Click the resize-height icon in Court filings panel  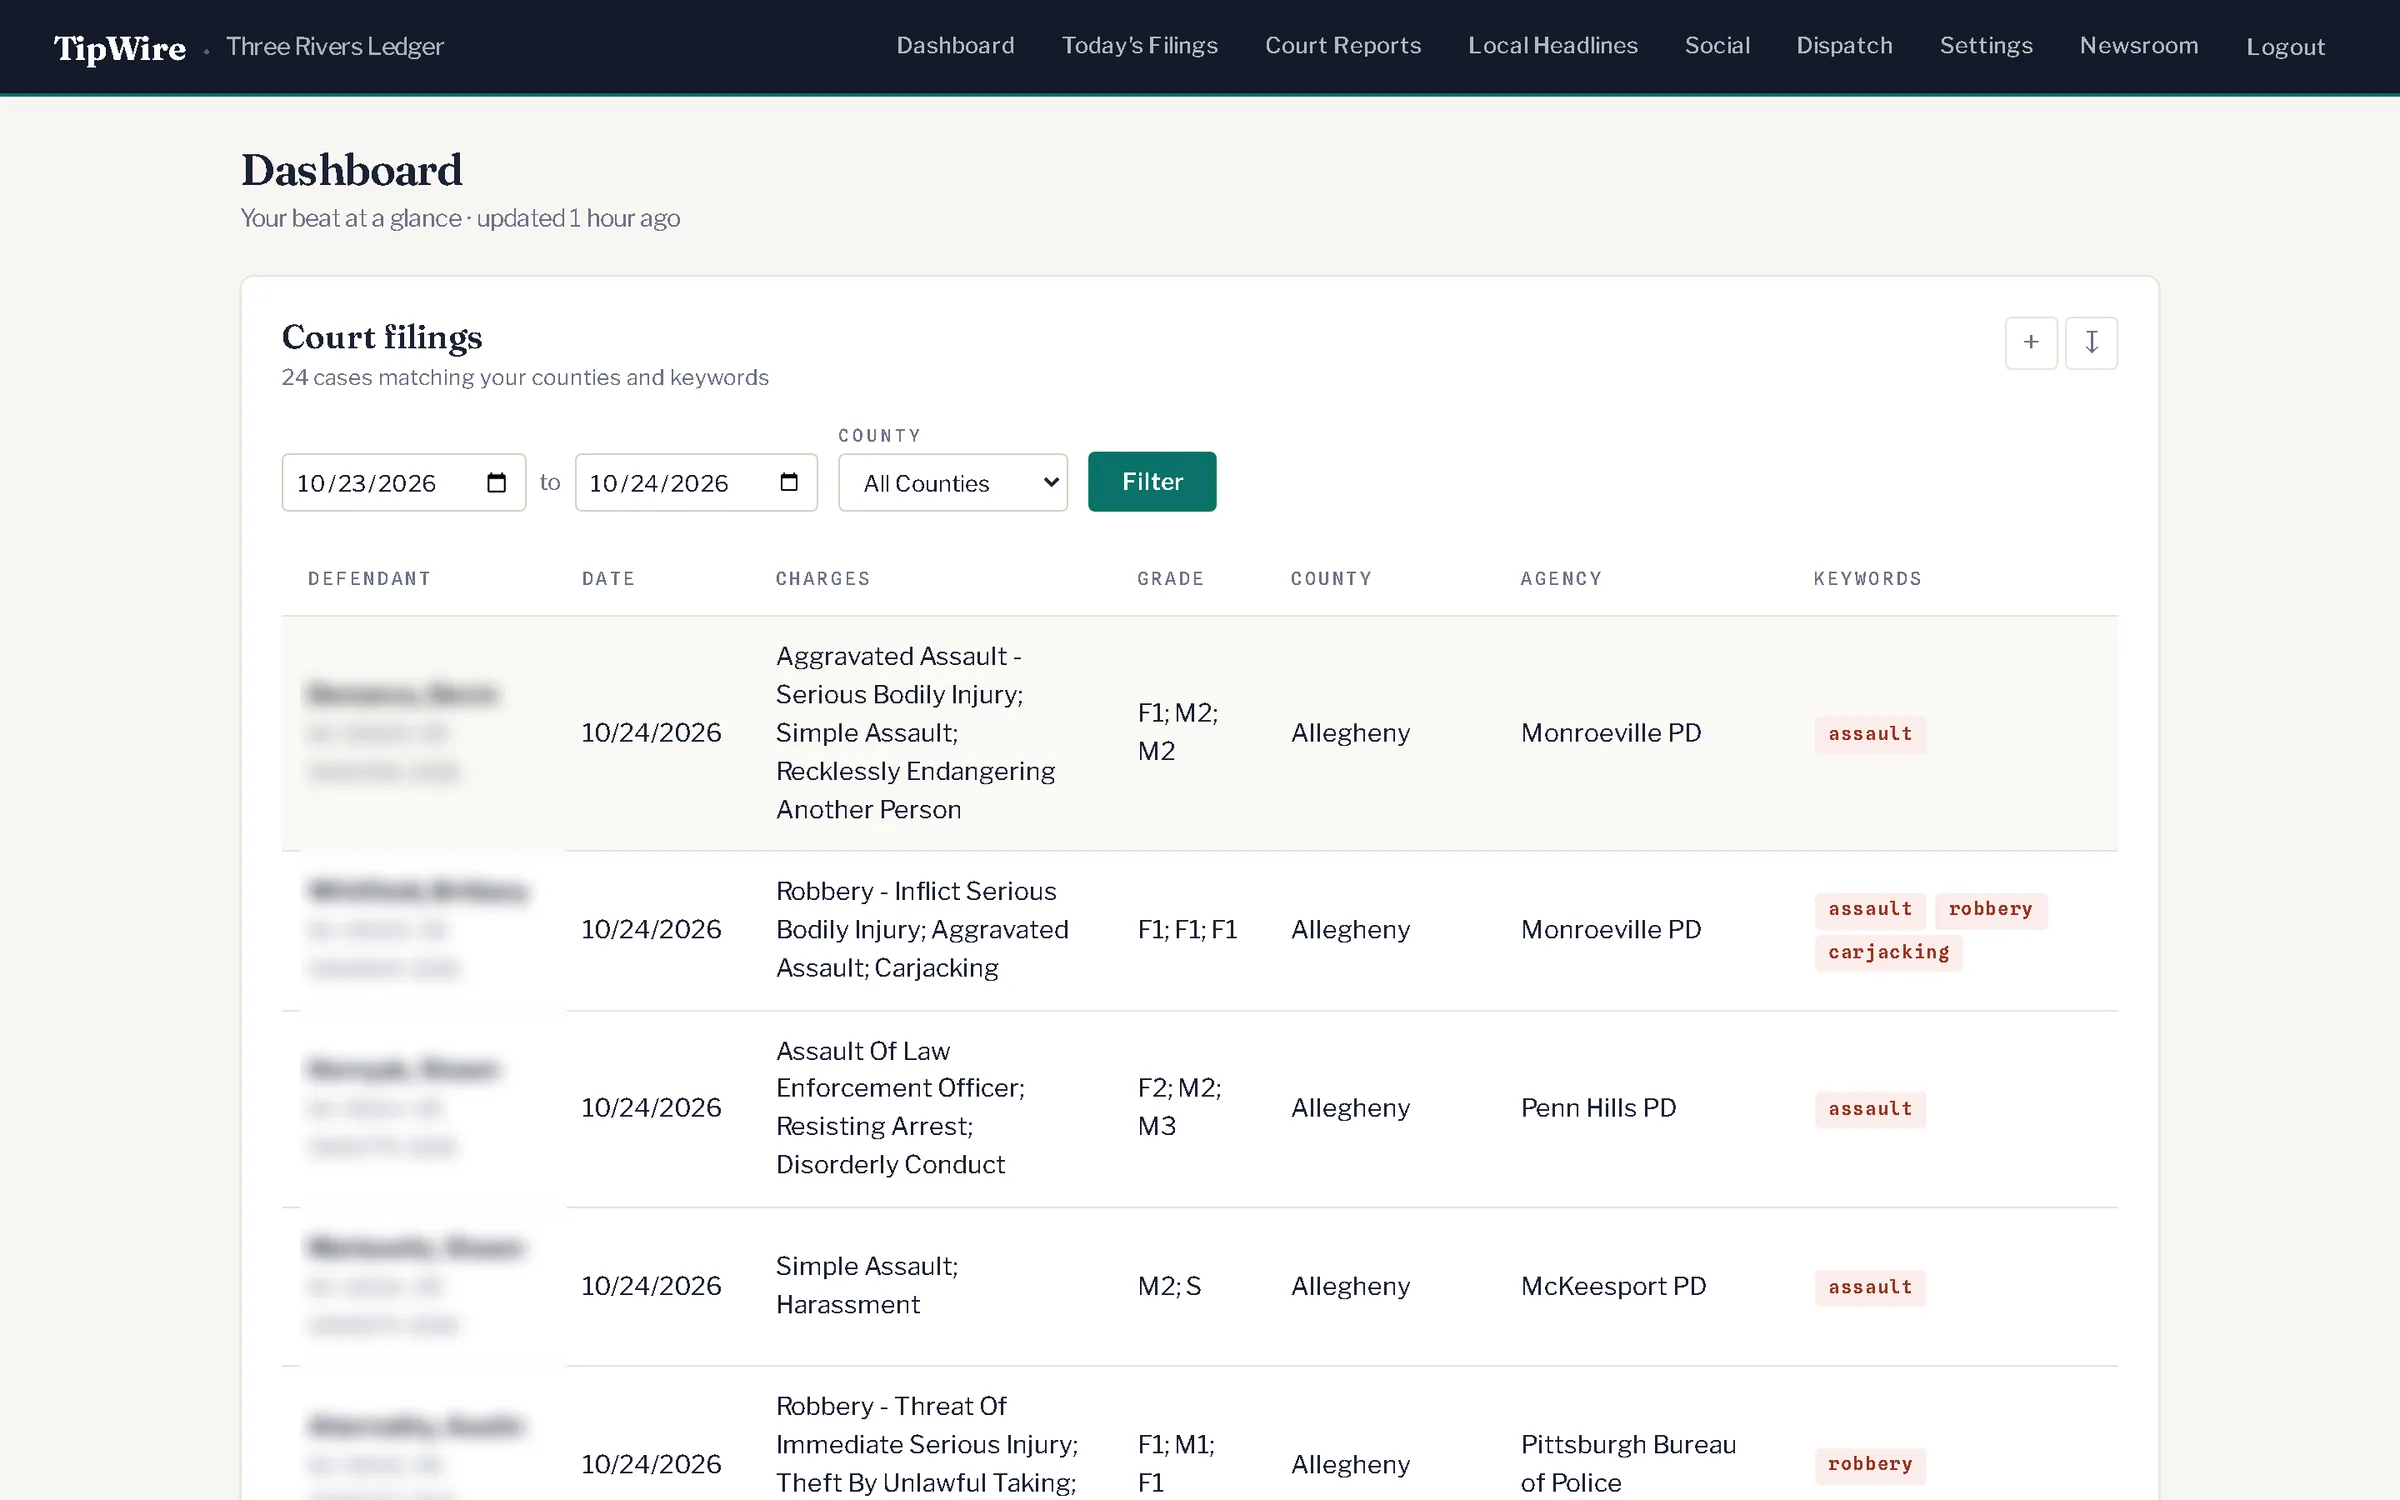tap(2091, 343)
